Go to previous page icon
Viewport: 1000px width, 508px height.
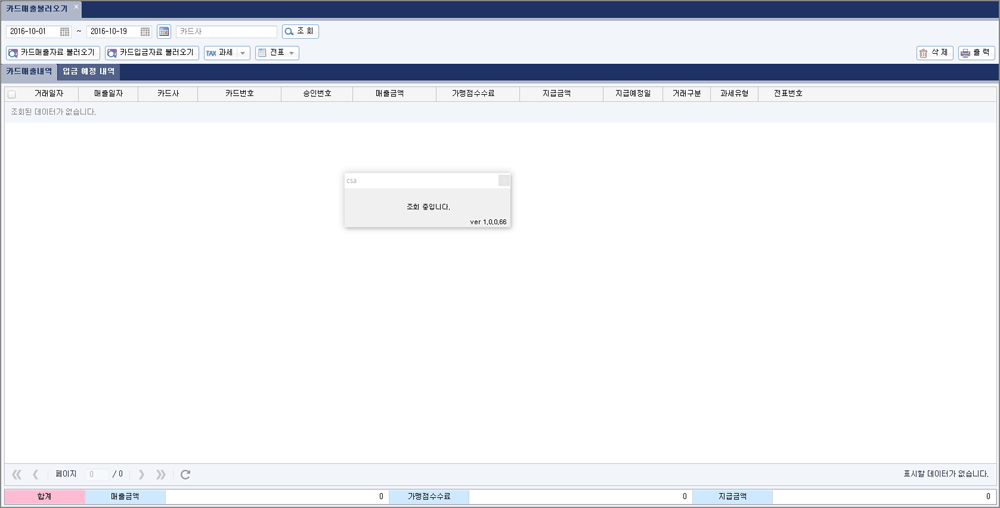coord(36,474)
